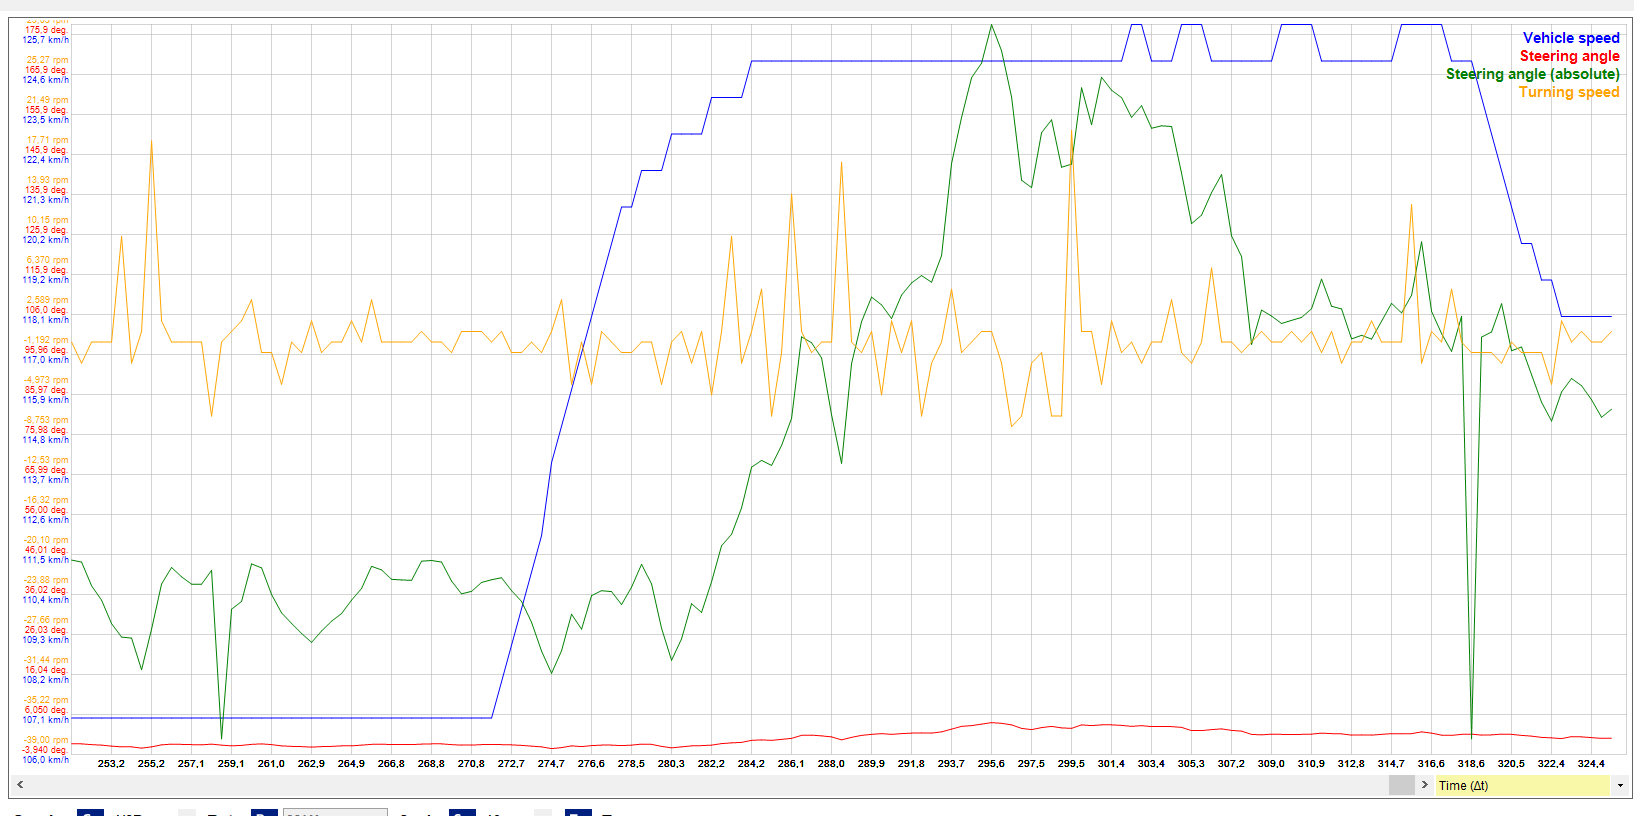Click the highest green steering angle peak
Screen dimensions: 1634x816
(991, 25)
